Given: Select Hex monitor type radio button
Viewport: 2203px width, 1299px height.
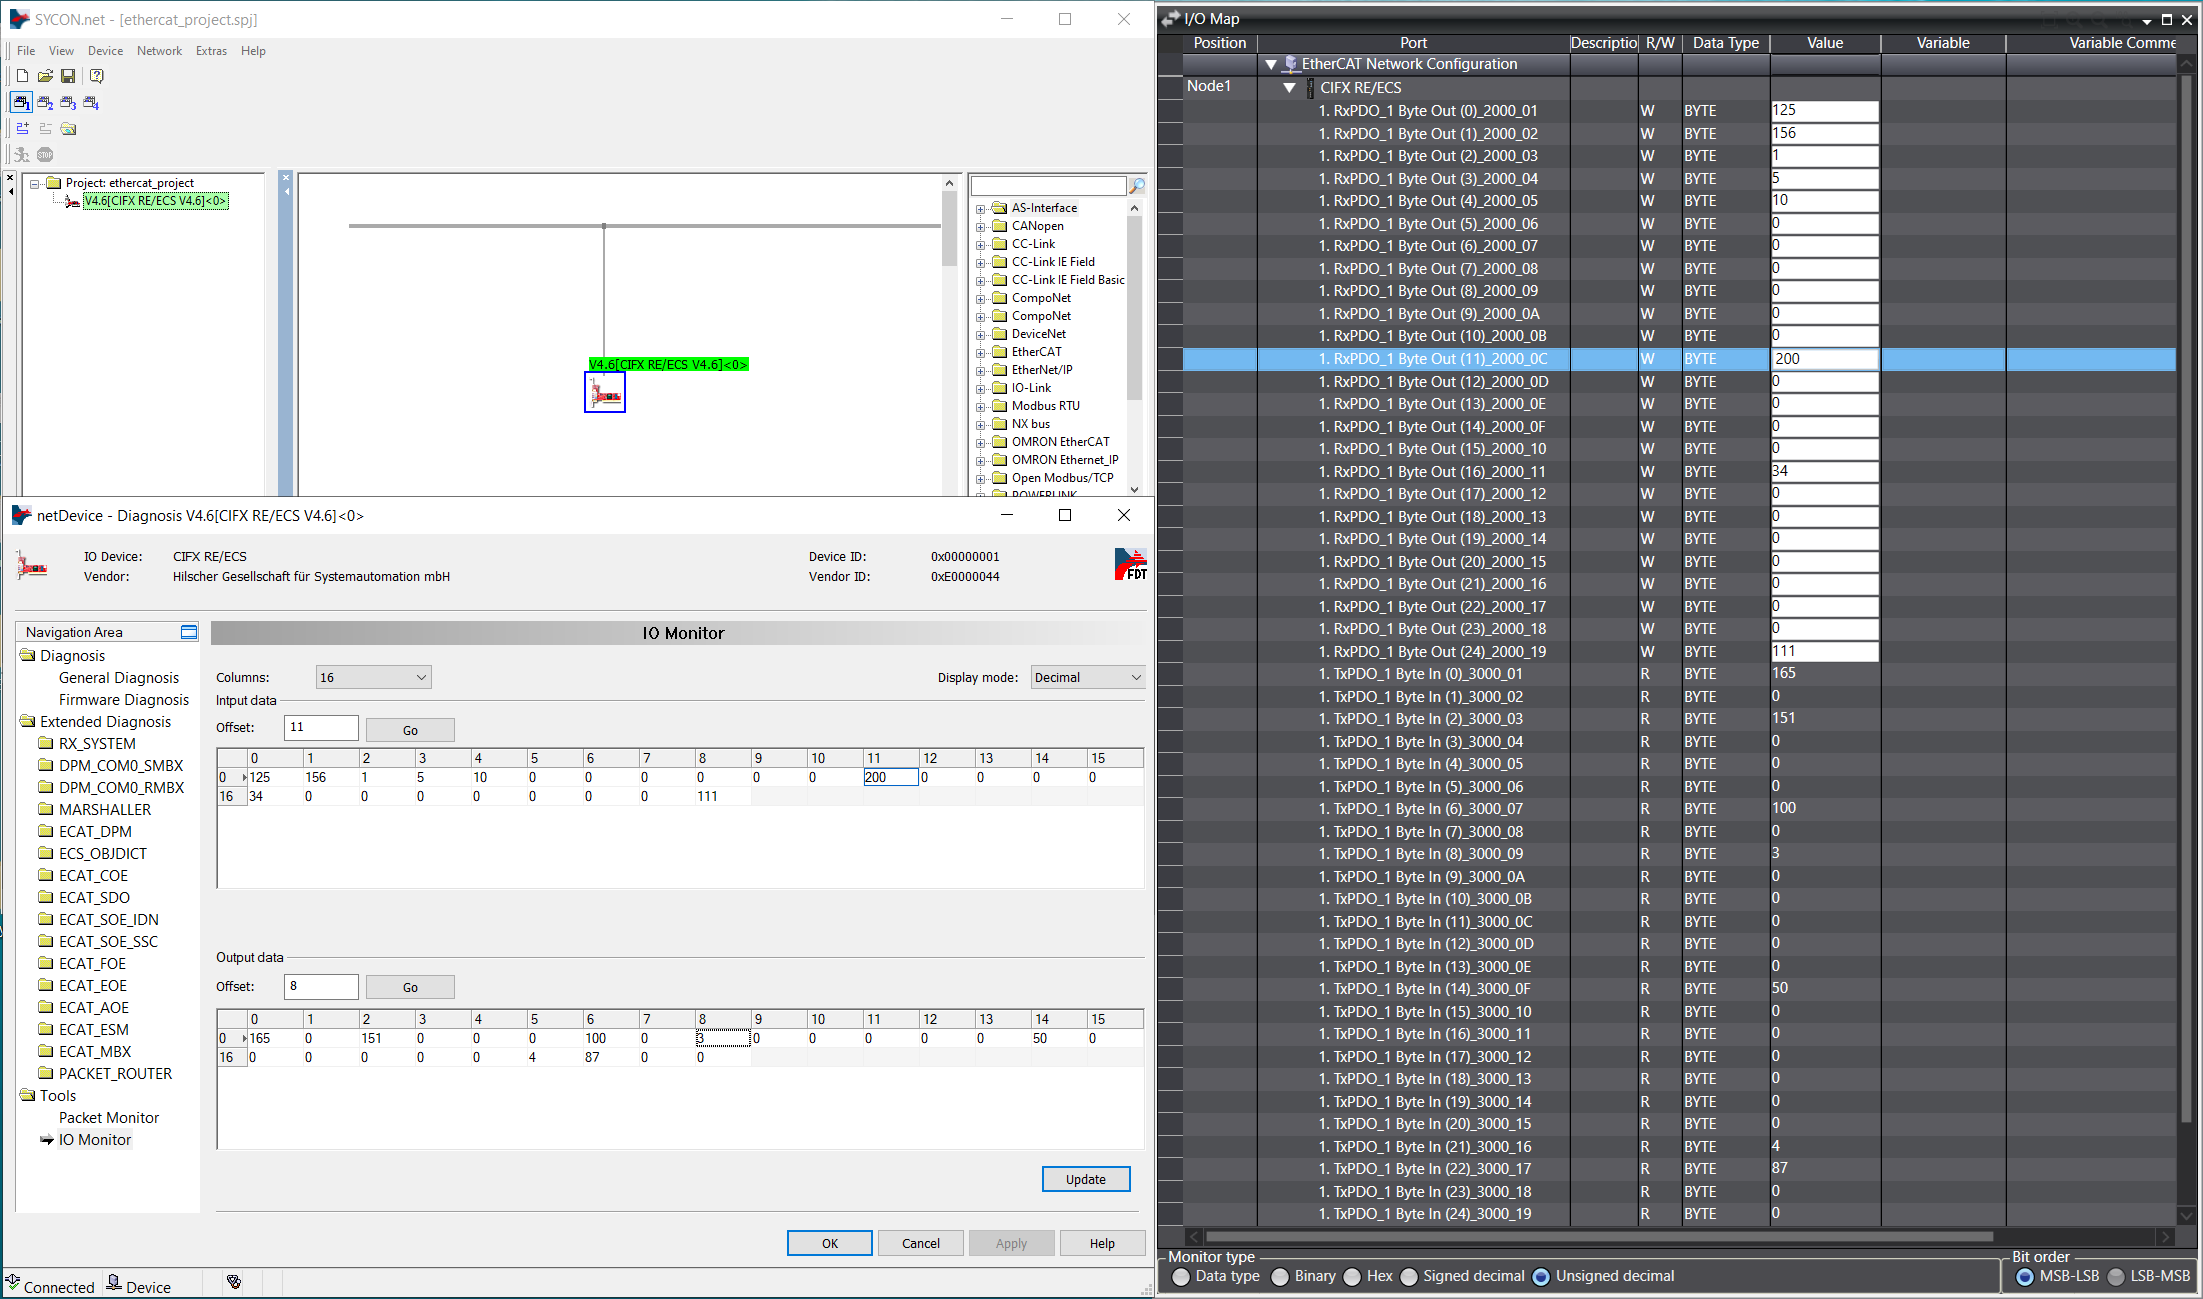Looking at the screenshot, I should tap(1353, 1276).
